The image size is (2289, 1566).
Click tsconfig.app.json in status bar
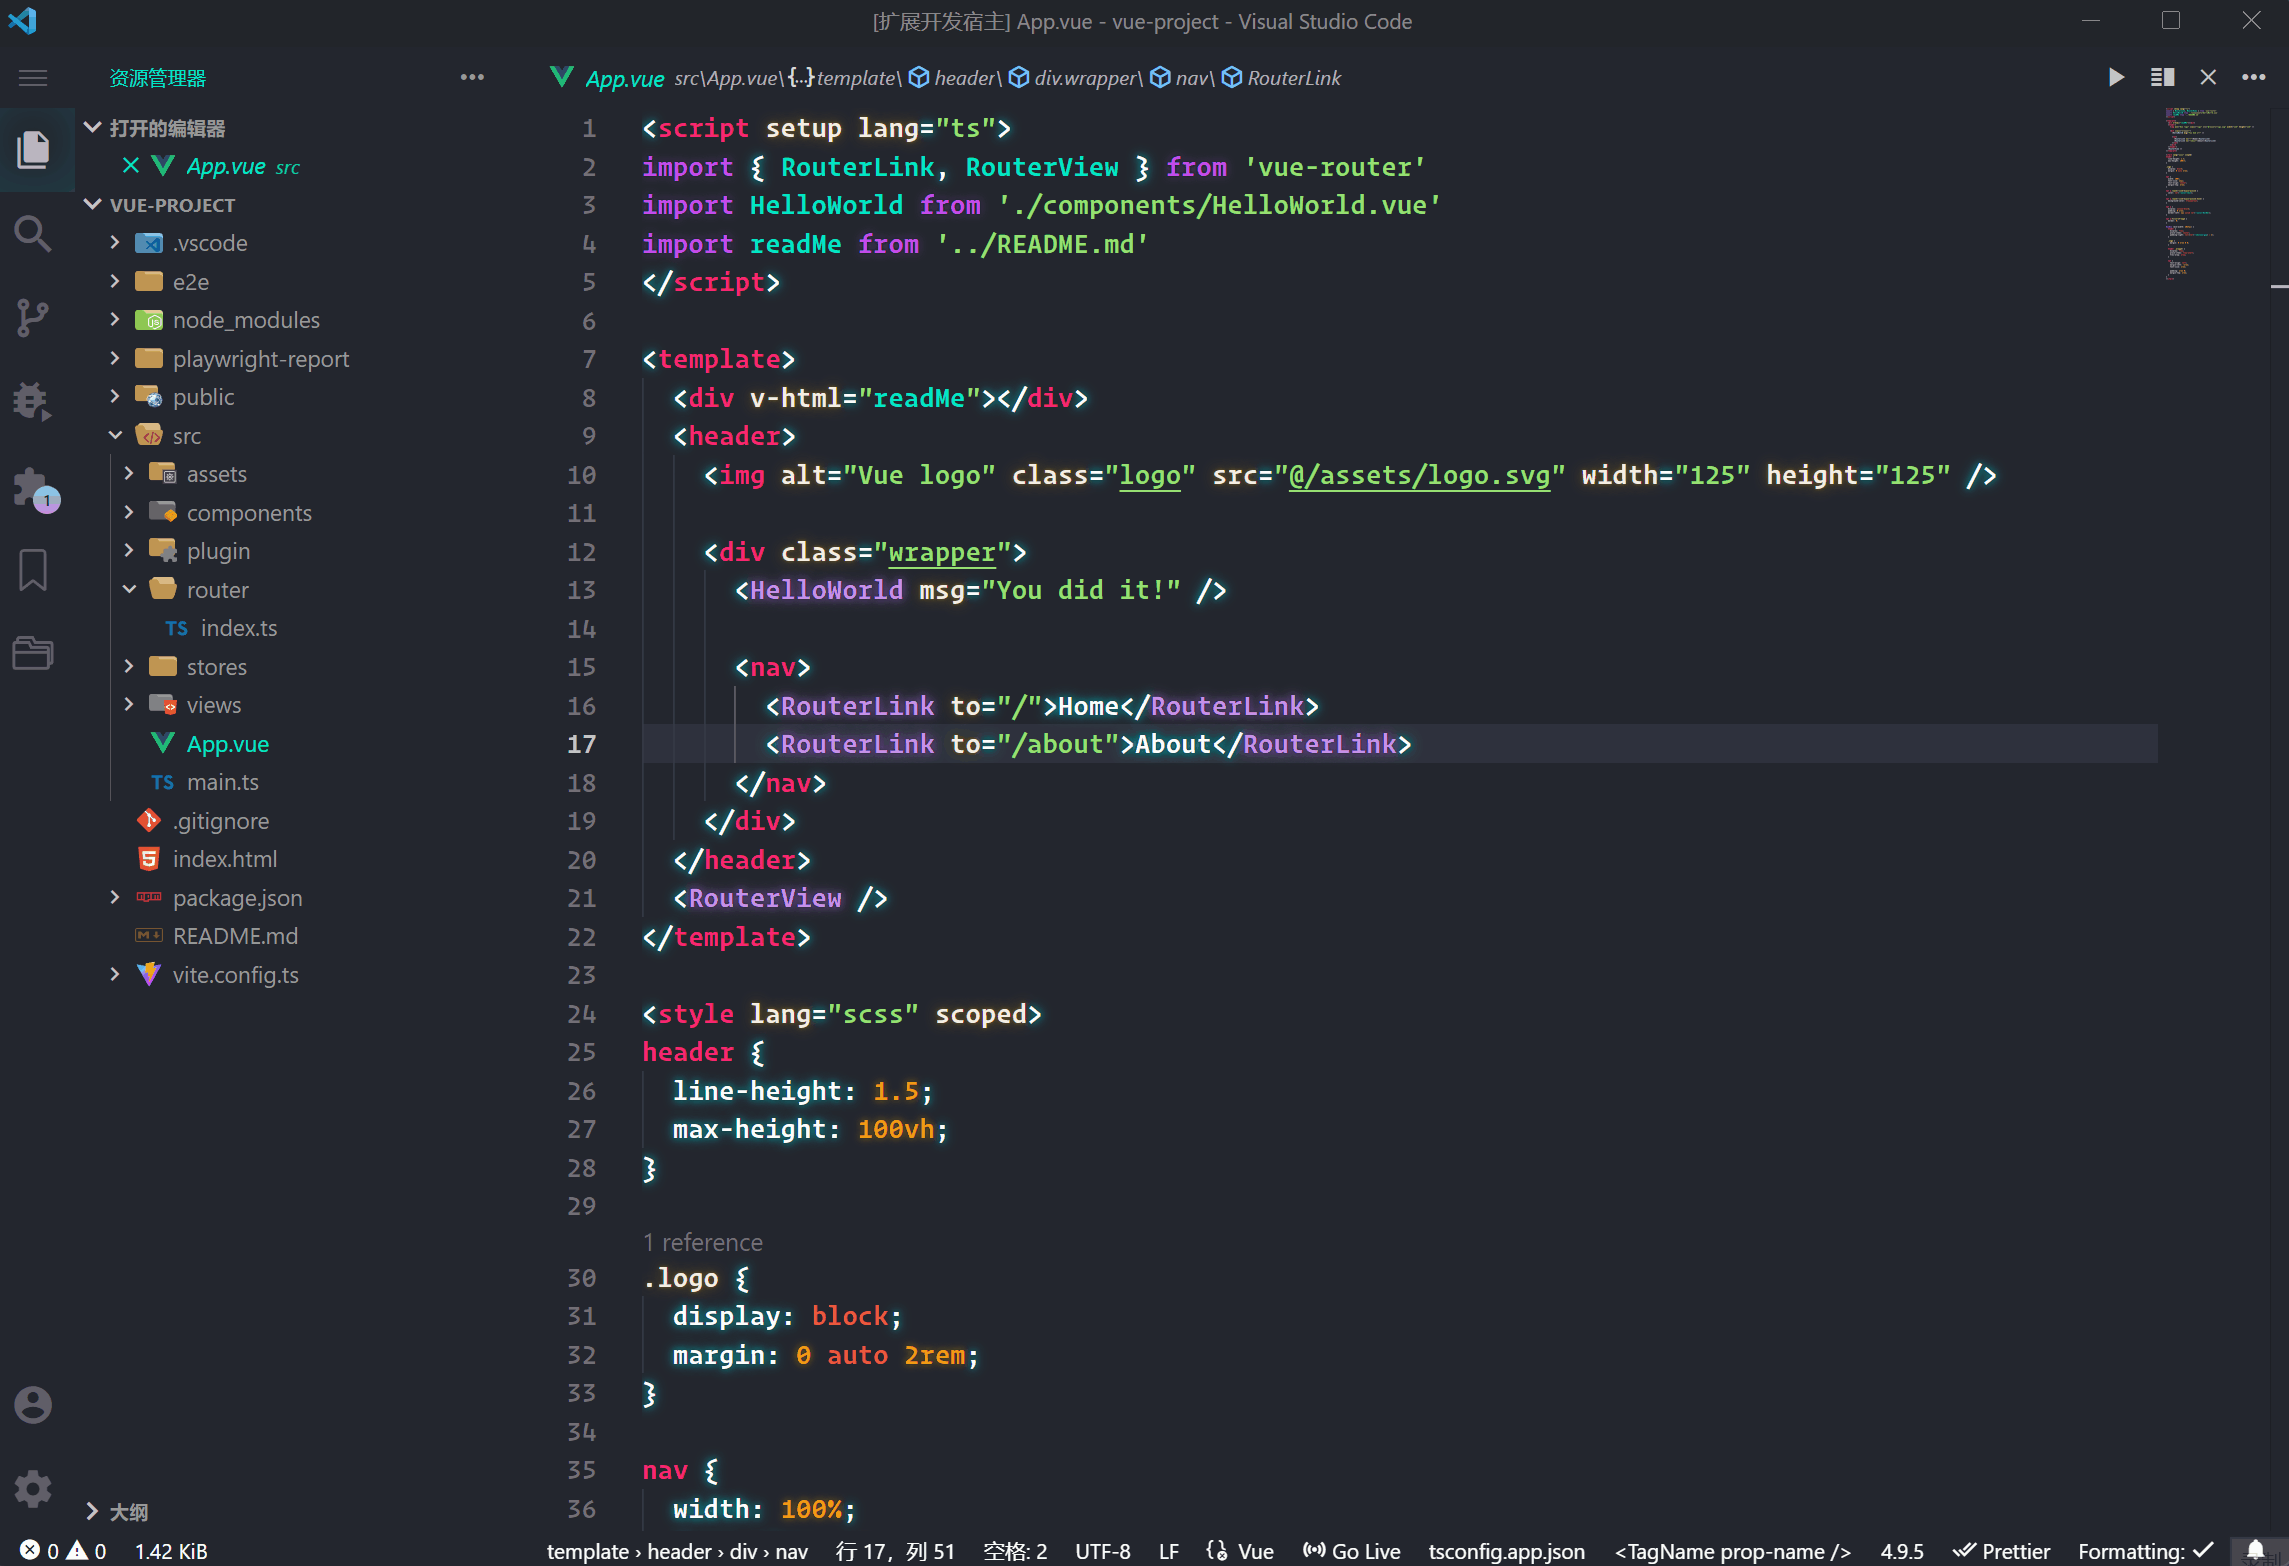tap(1507, 1551)
